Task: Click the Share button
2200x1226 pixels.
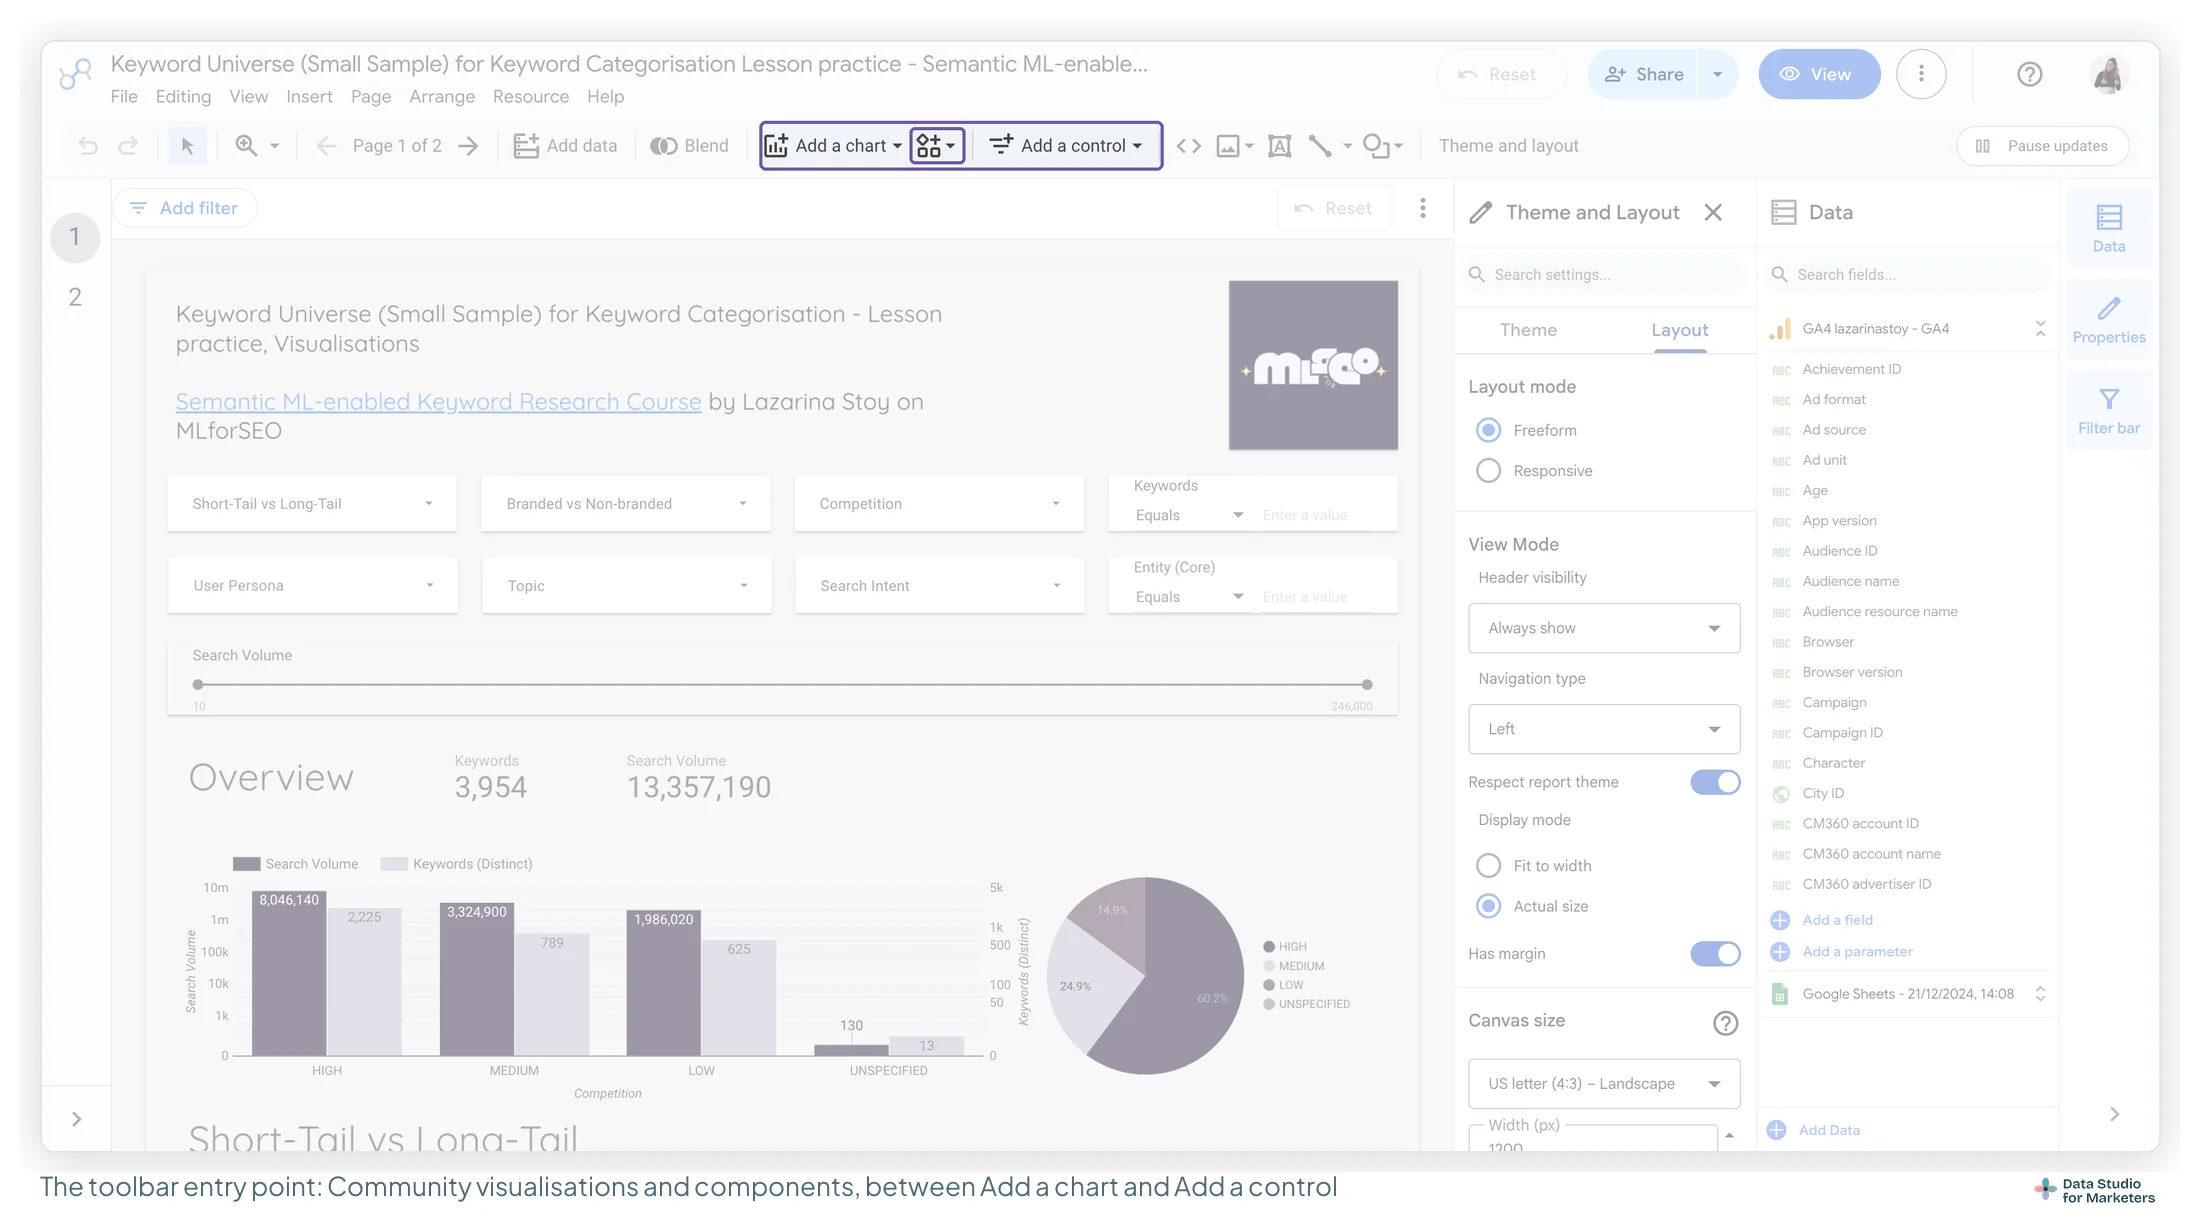Action: [1643, 74]
